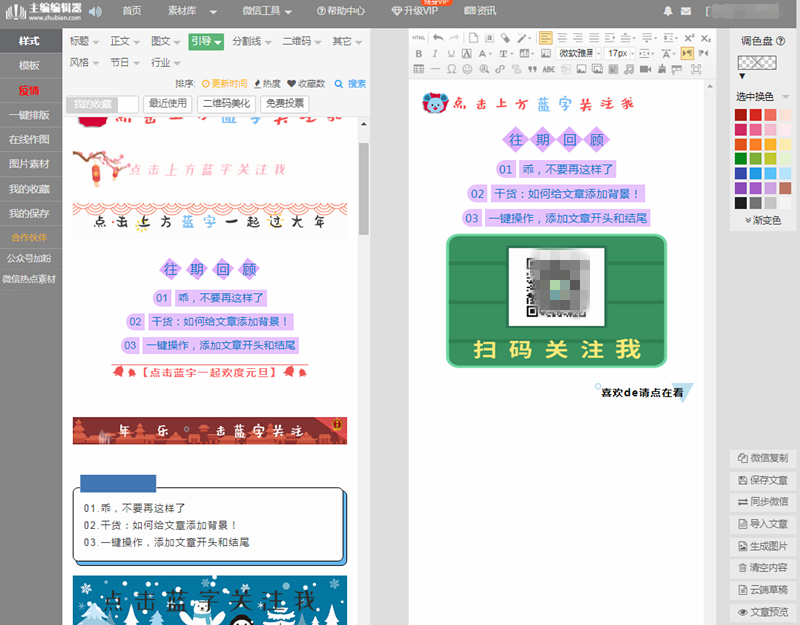Image resolution: width=800 pixels, height=625 pixels.
Task: Select the red 年乐 banner template thumbnail
Action: (210, 431)
